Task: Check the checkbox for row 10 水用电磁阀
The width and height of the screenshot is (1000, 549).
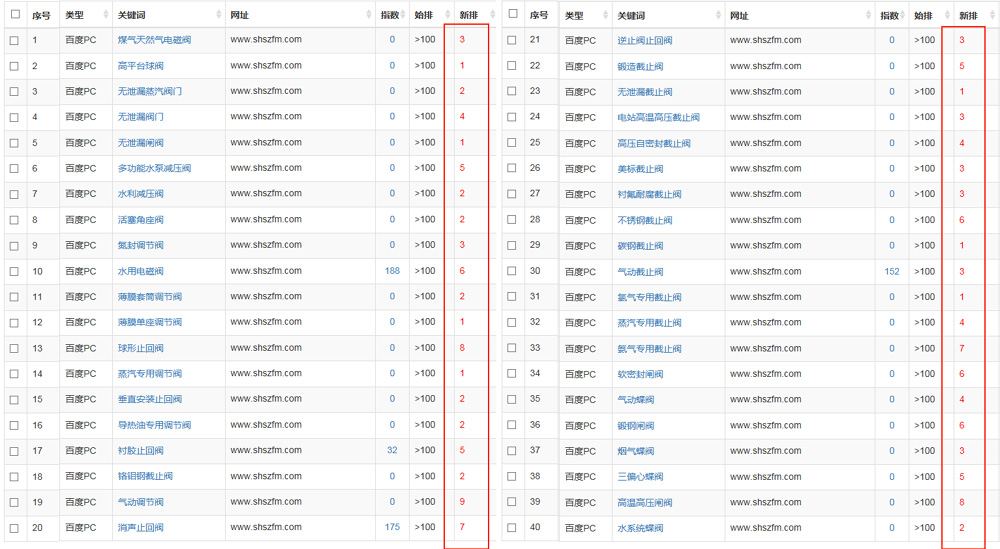Action: point(14,271)
